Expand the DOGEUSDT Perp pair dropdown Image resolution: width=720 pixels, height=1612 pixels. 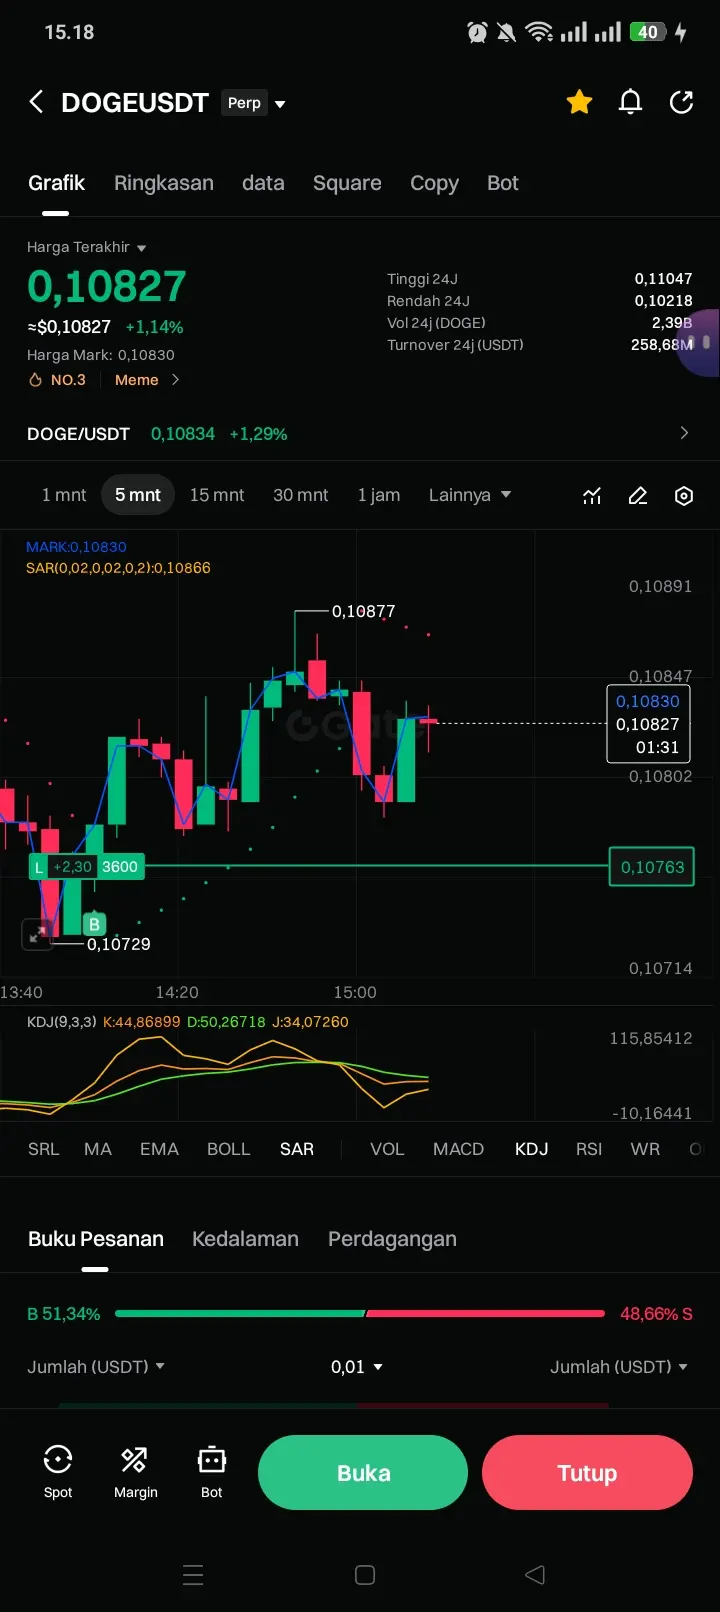pyautogui.click(x=280, y=104)
